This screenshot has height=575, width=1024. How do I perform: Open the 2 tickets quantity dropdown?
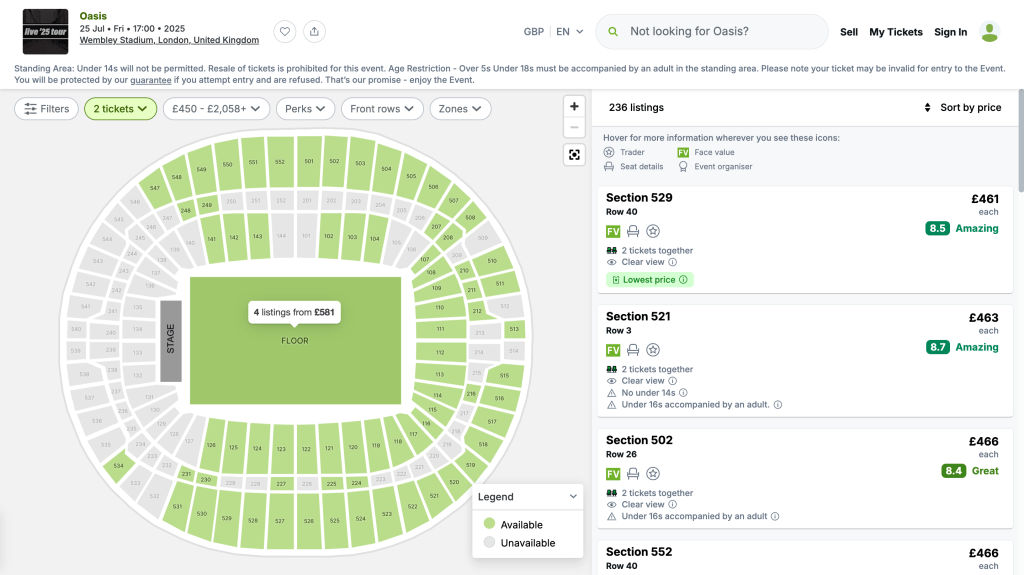click(x=120, y=109)
